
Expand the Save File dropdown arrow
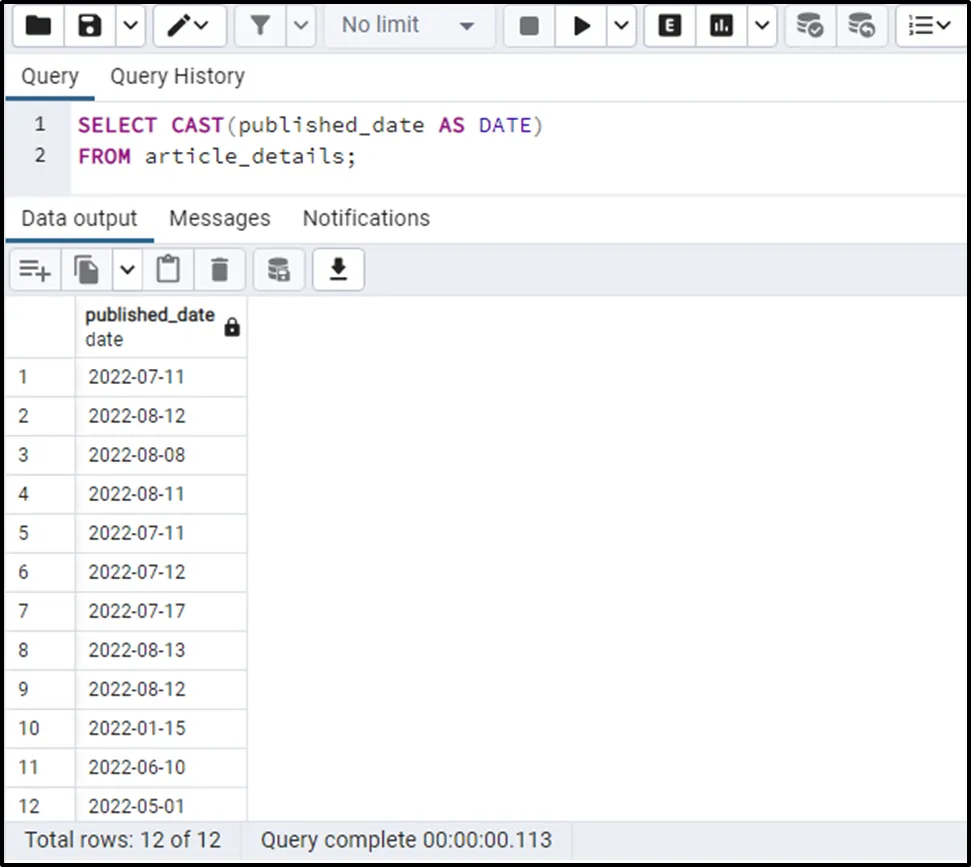click(x=131, y=26)
